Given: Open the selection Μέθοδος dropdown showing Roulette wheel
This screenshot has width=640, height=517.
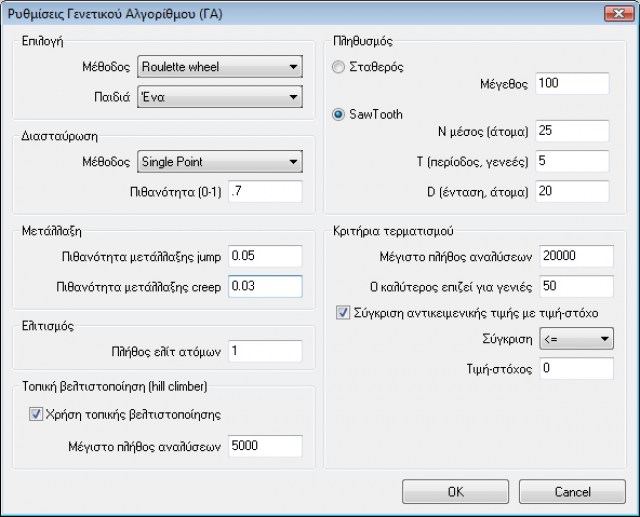Looking at the screenshot, I should click(219, 68).
